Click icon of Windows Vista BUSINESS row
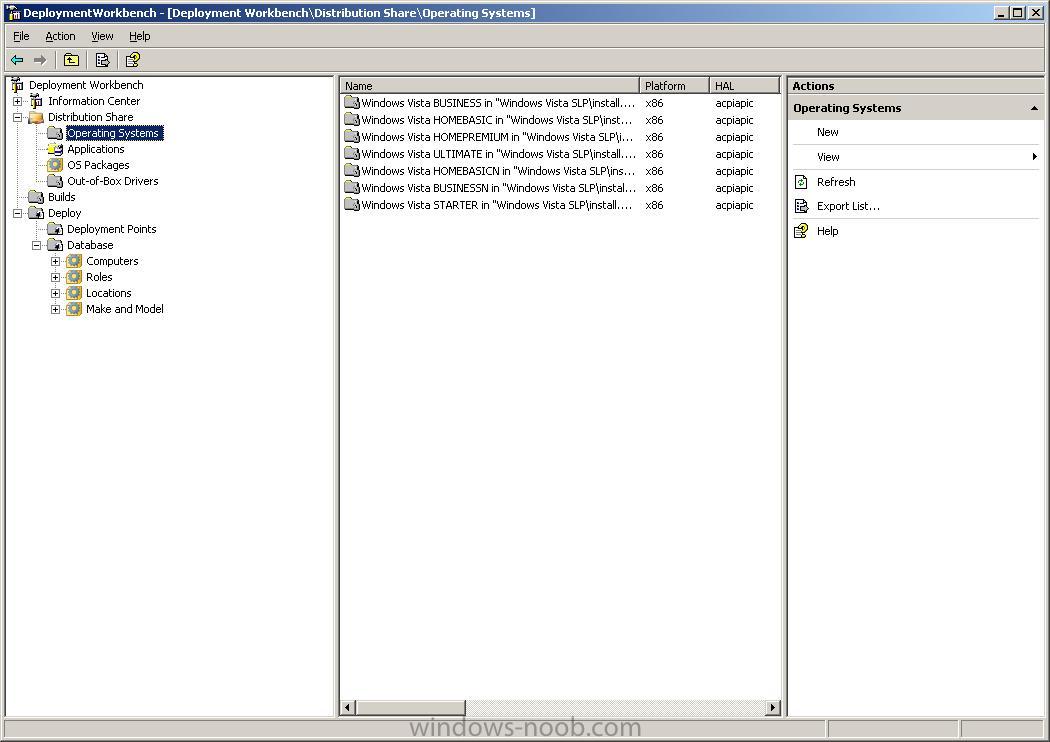Viewport: 1050px width, 742px height. tap(352, 102)
